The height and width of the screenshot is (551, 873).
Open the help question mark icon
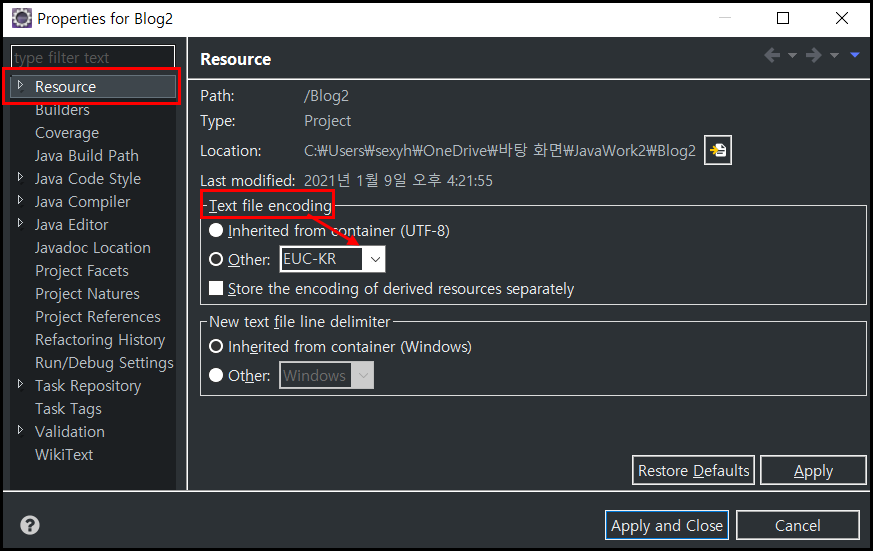pos(30,525)
